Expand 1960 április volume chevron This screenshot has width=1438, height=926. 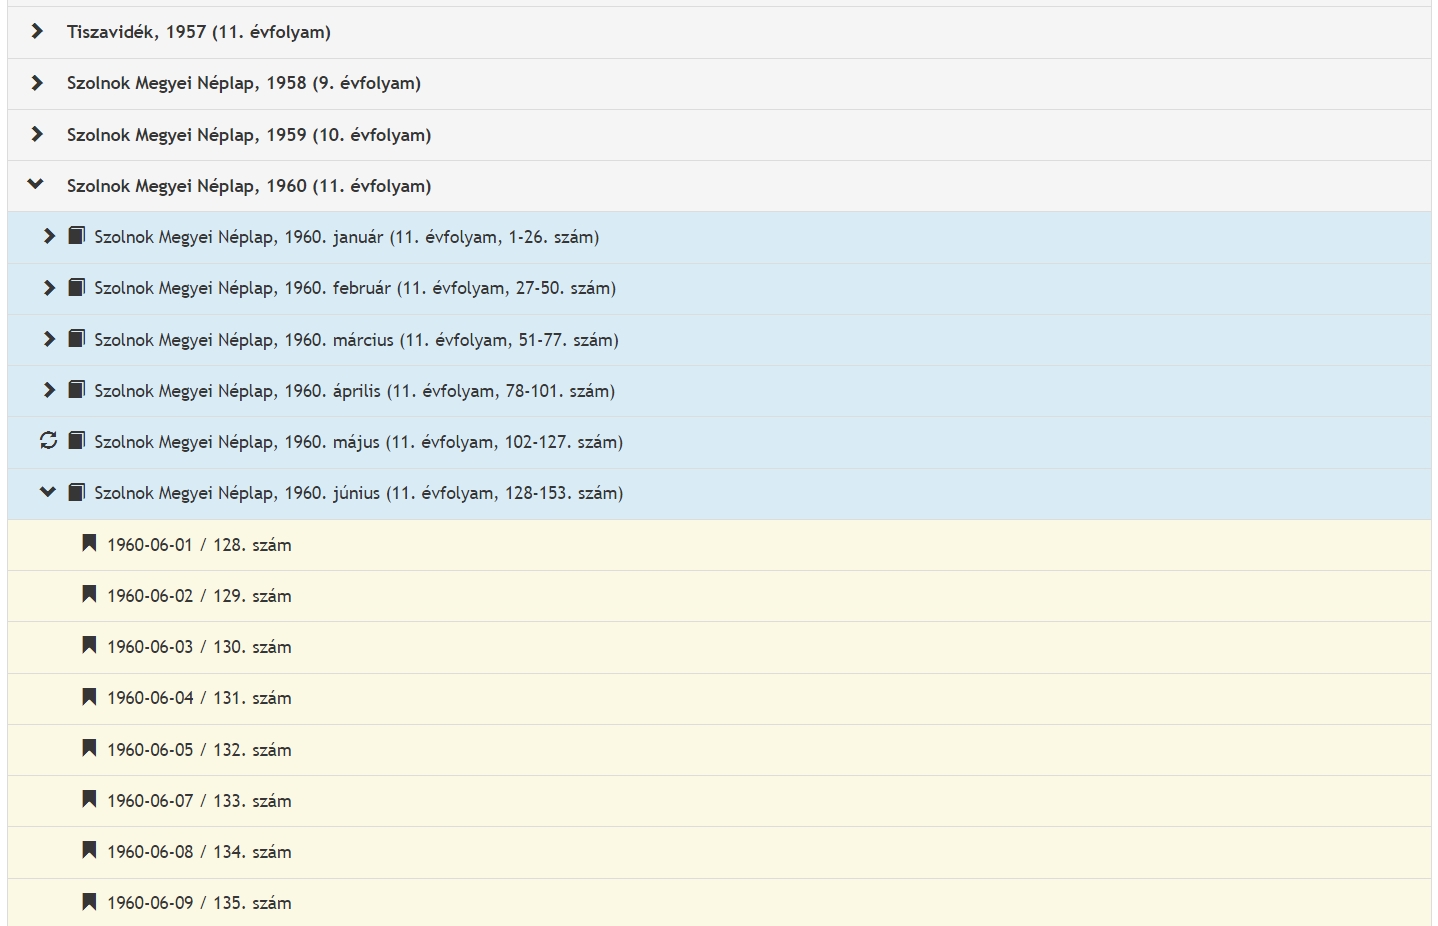click(x=49, y=390)
